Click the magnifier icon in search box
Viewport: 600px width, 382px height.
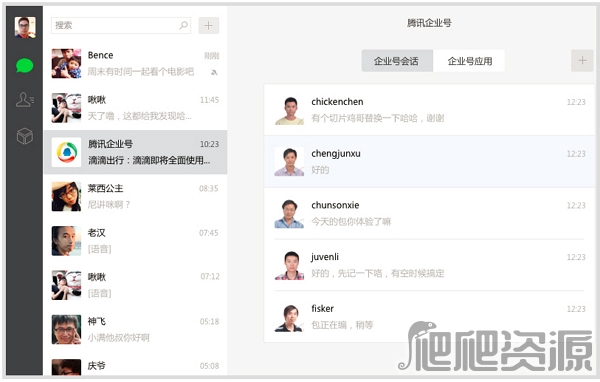click(183, 25)
